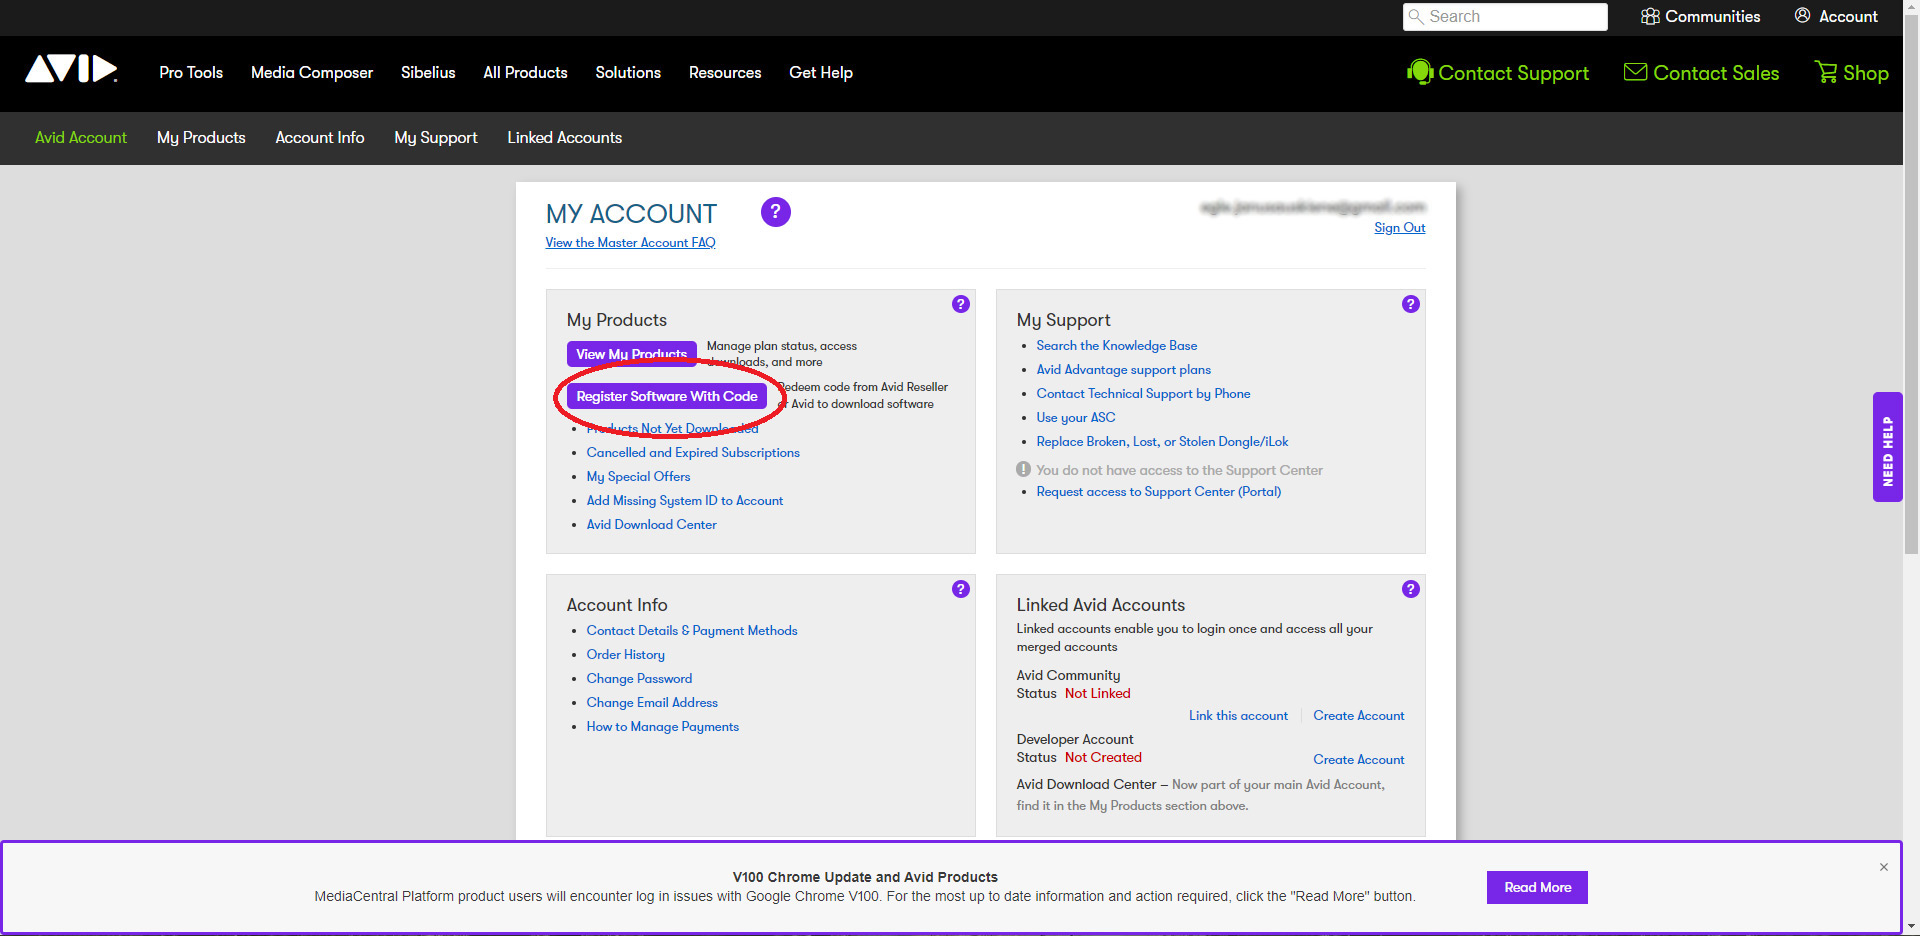Open the help icon in Linked Avid Accounts panel
Screen dimensions: 1920x936
point(1411,589)
